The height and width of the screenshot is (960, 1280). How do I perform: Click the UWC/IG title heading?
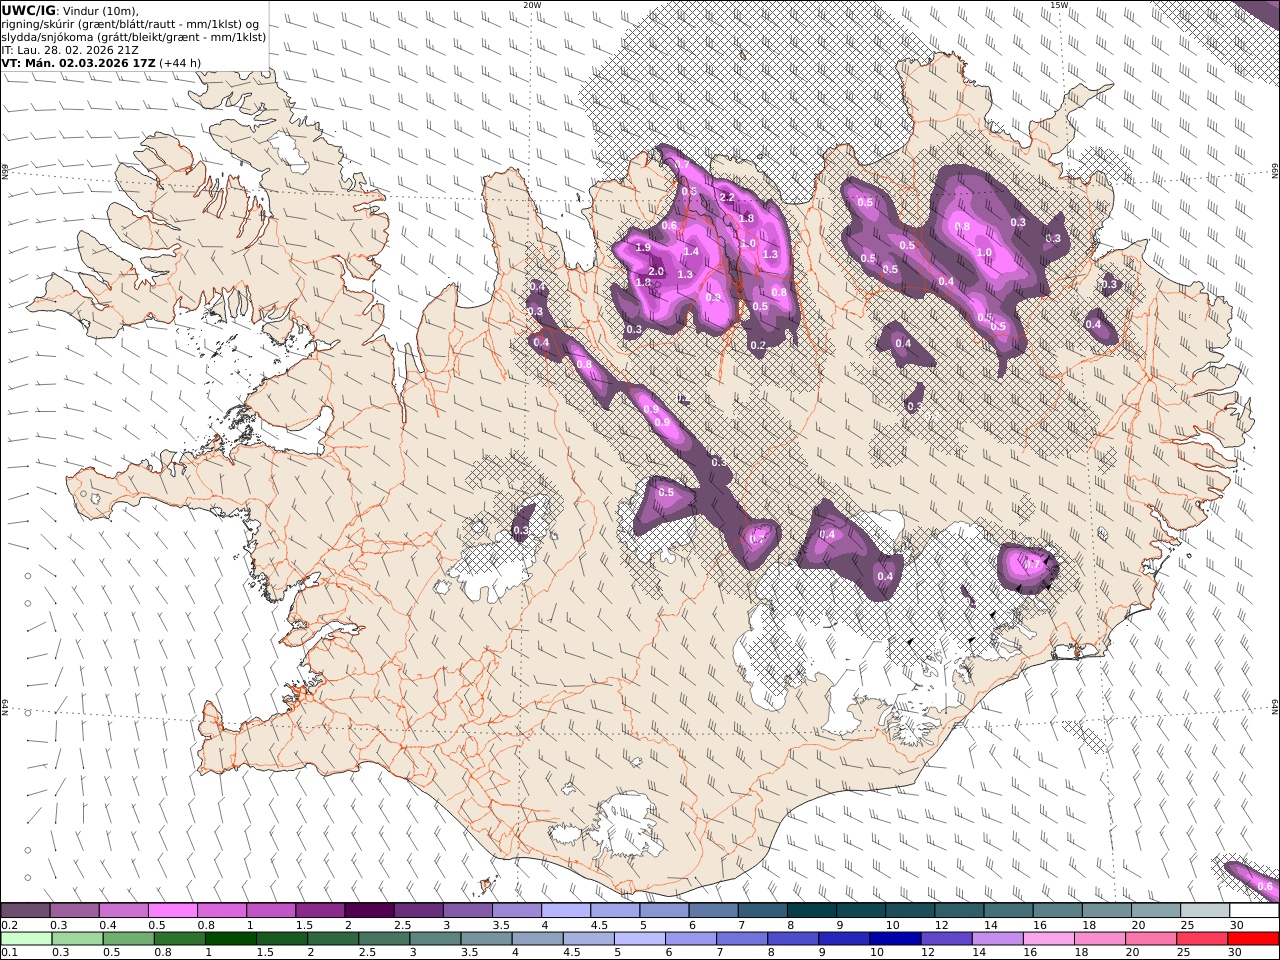(x=28, y=10)
